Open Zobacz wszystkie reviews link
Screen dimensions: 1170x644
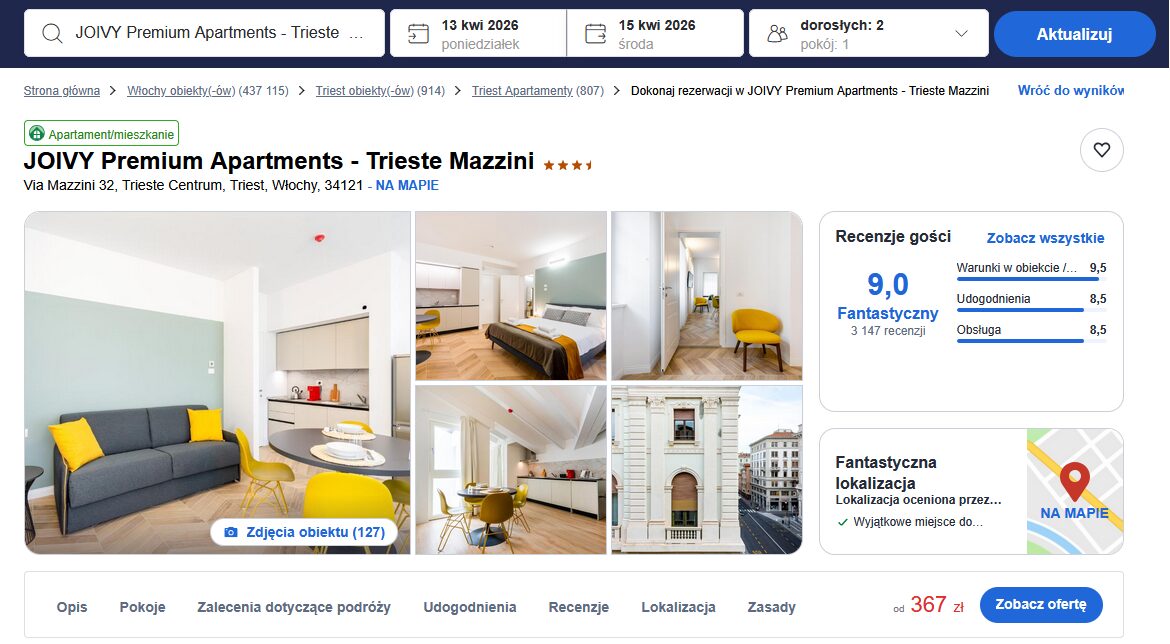[x=1045, y=238]
